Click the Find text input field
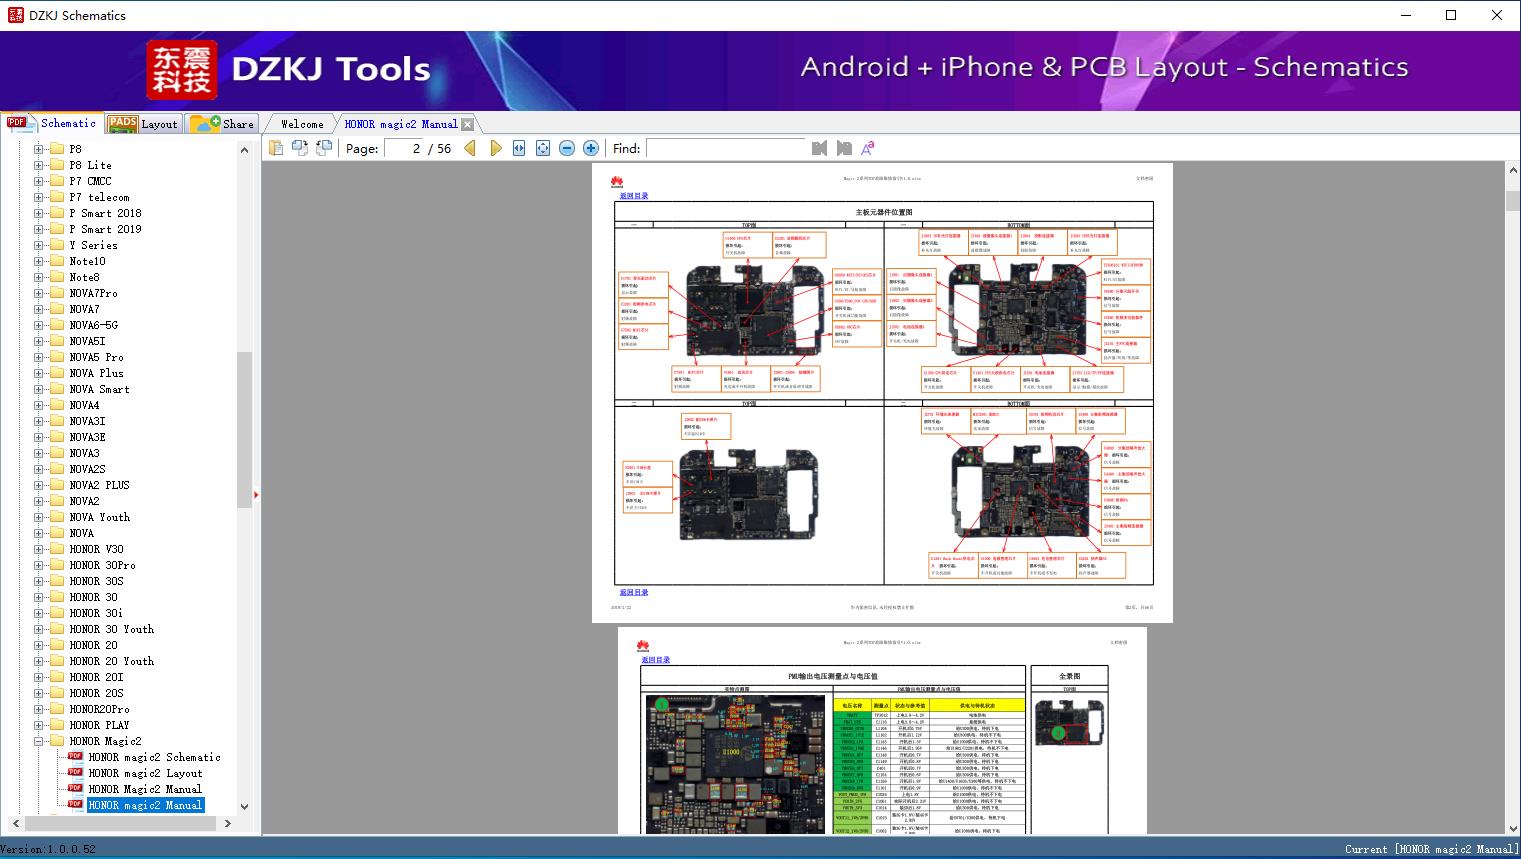 (x=725, y=148)
